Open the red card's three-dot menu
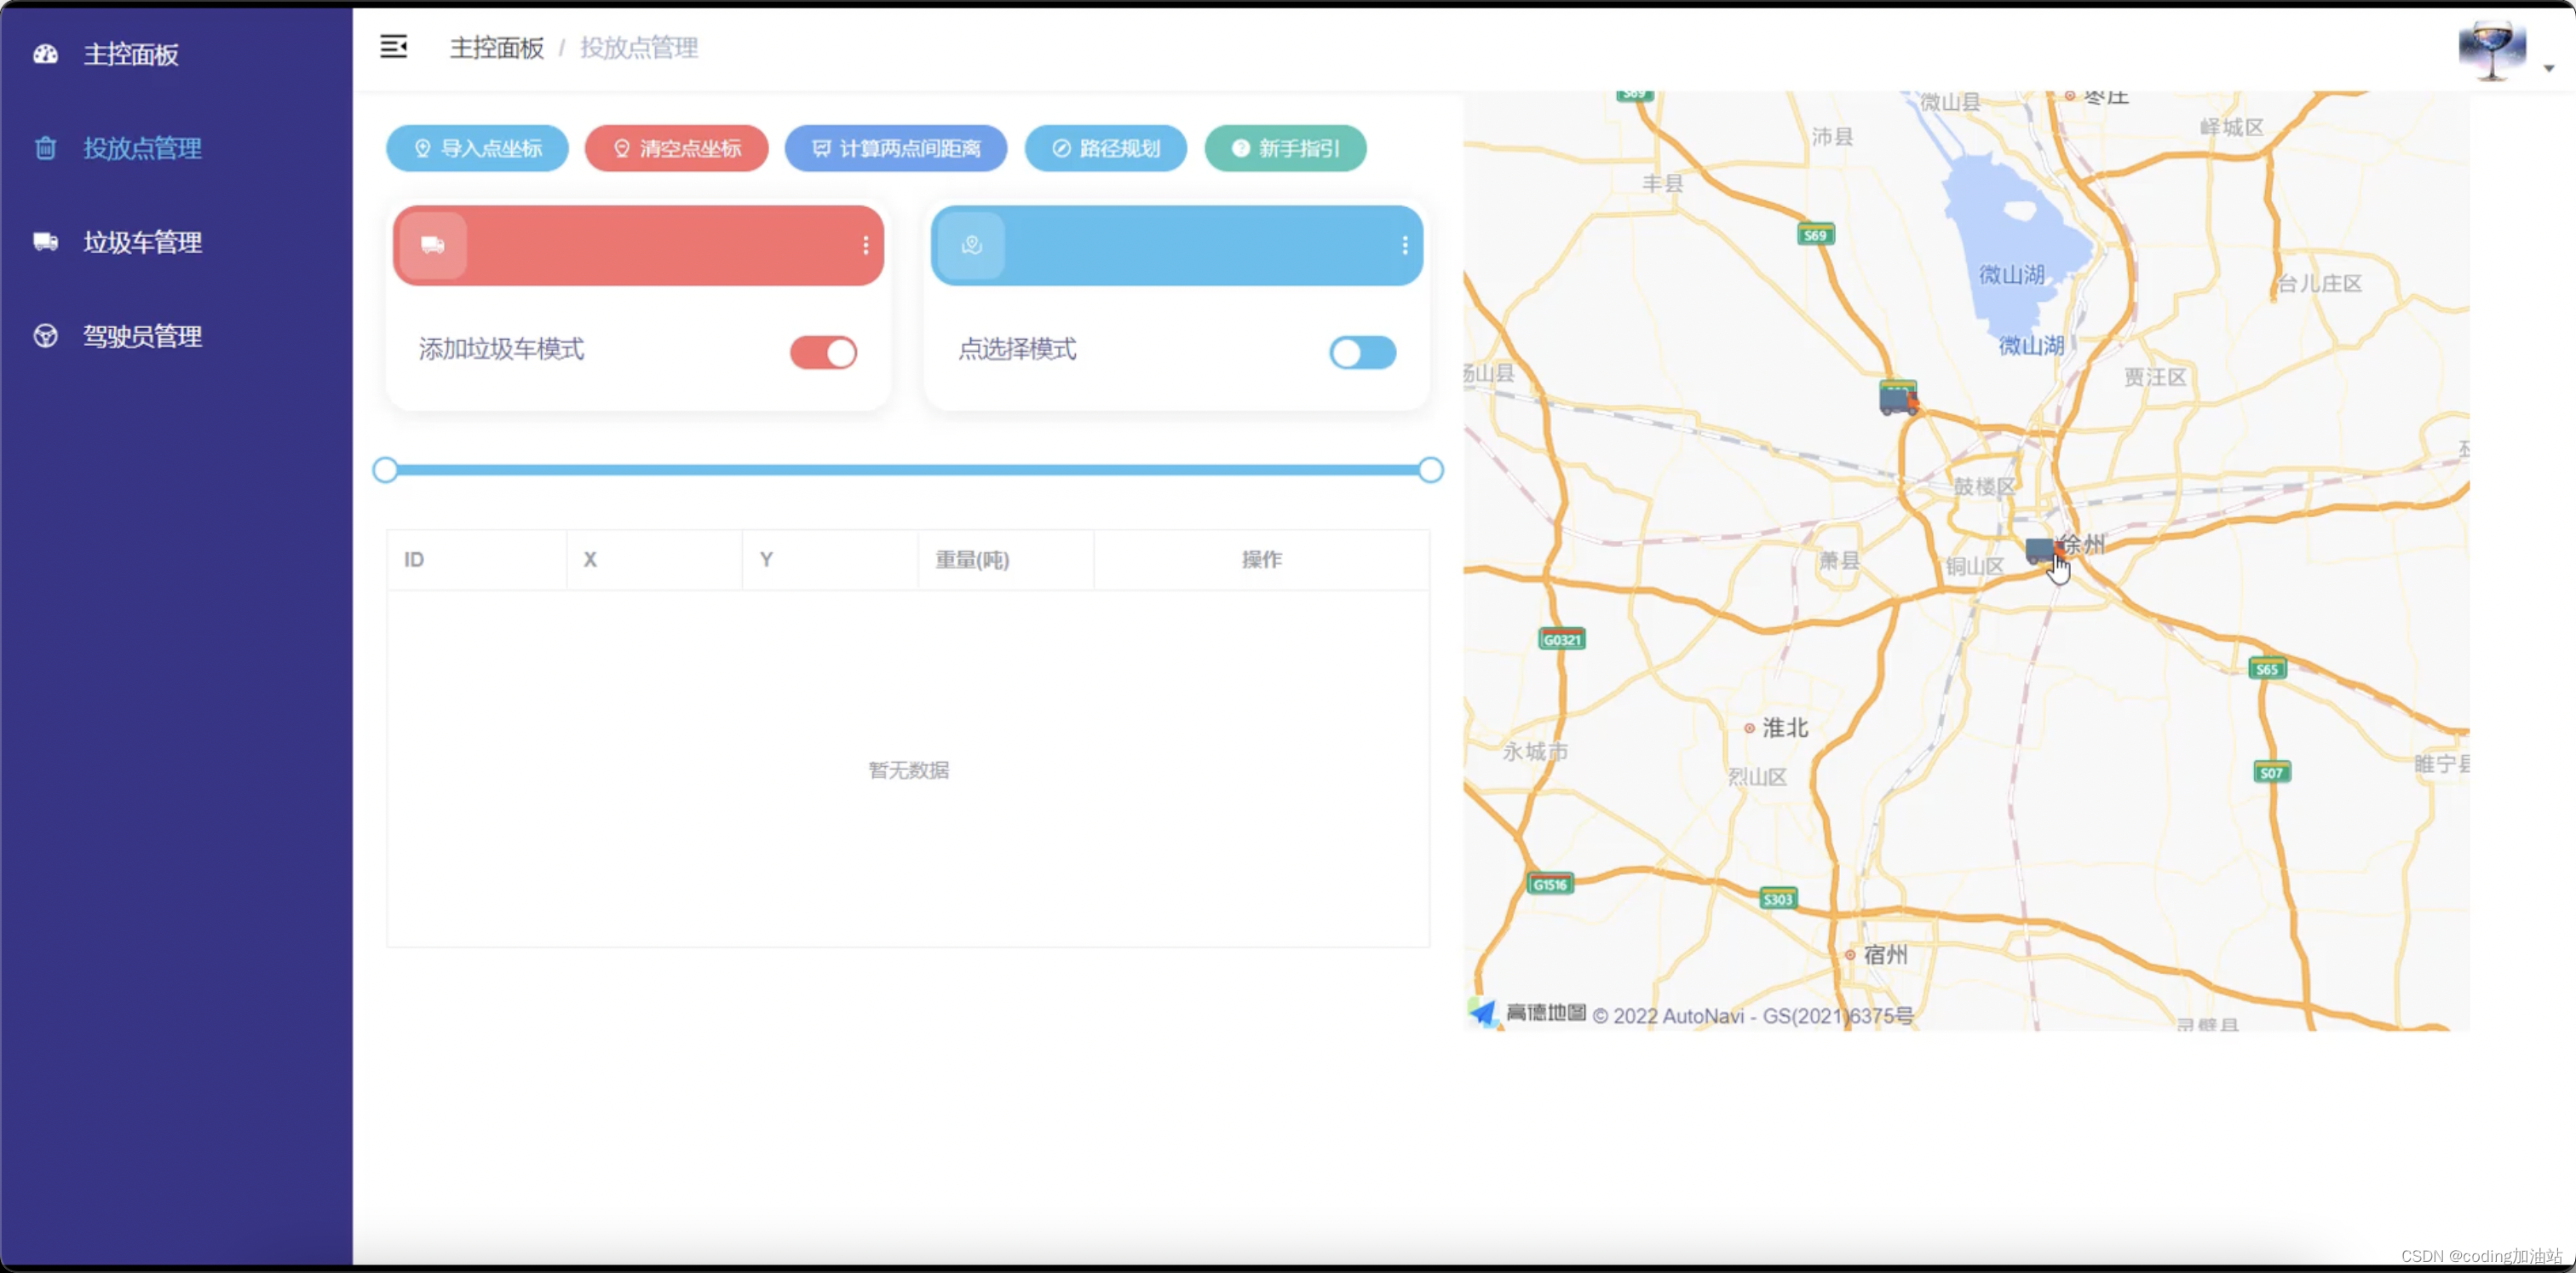Viewport: 2576px width, 1273px height. point(865,245)
